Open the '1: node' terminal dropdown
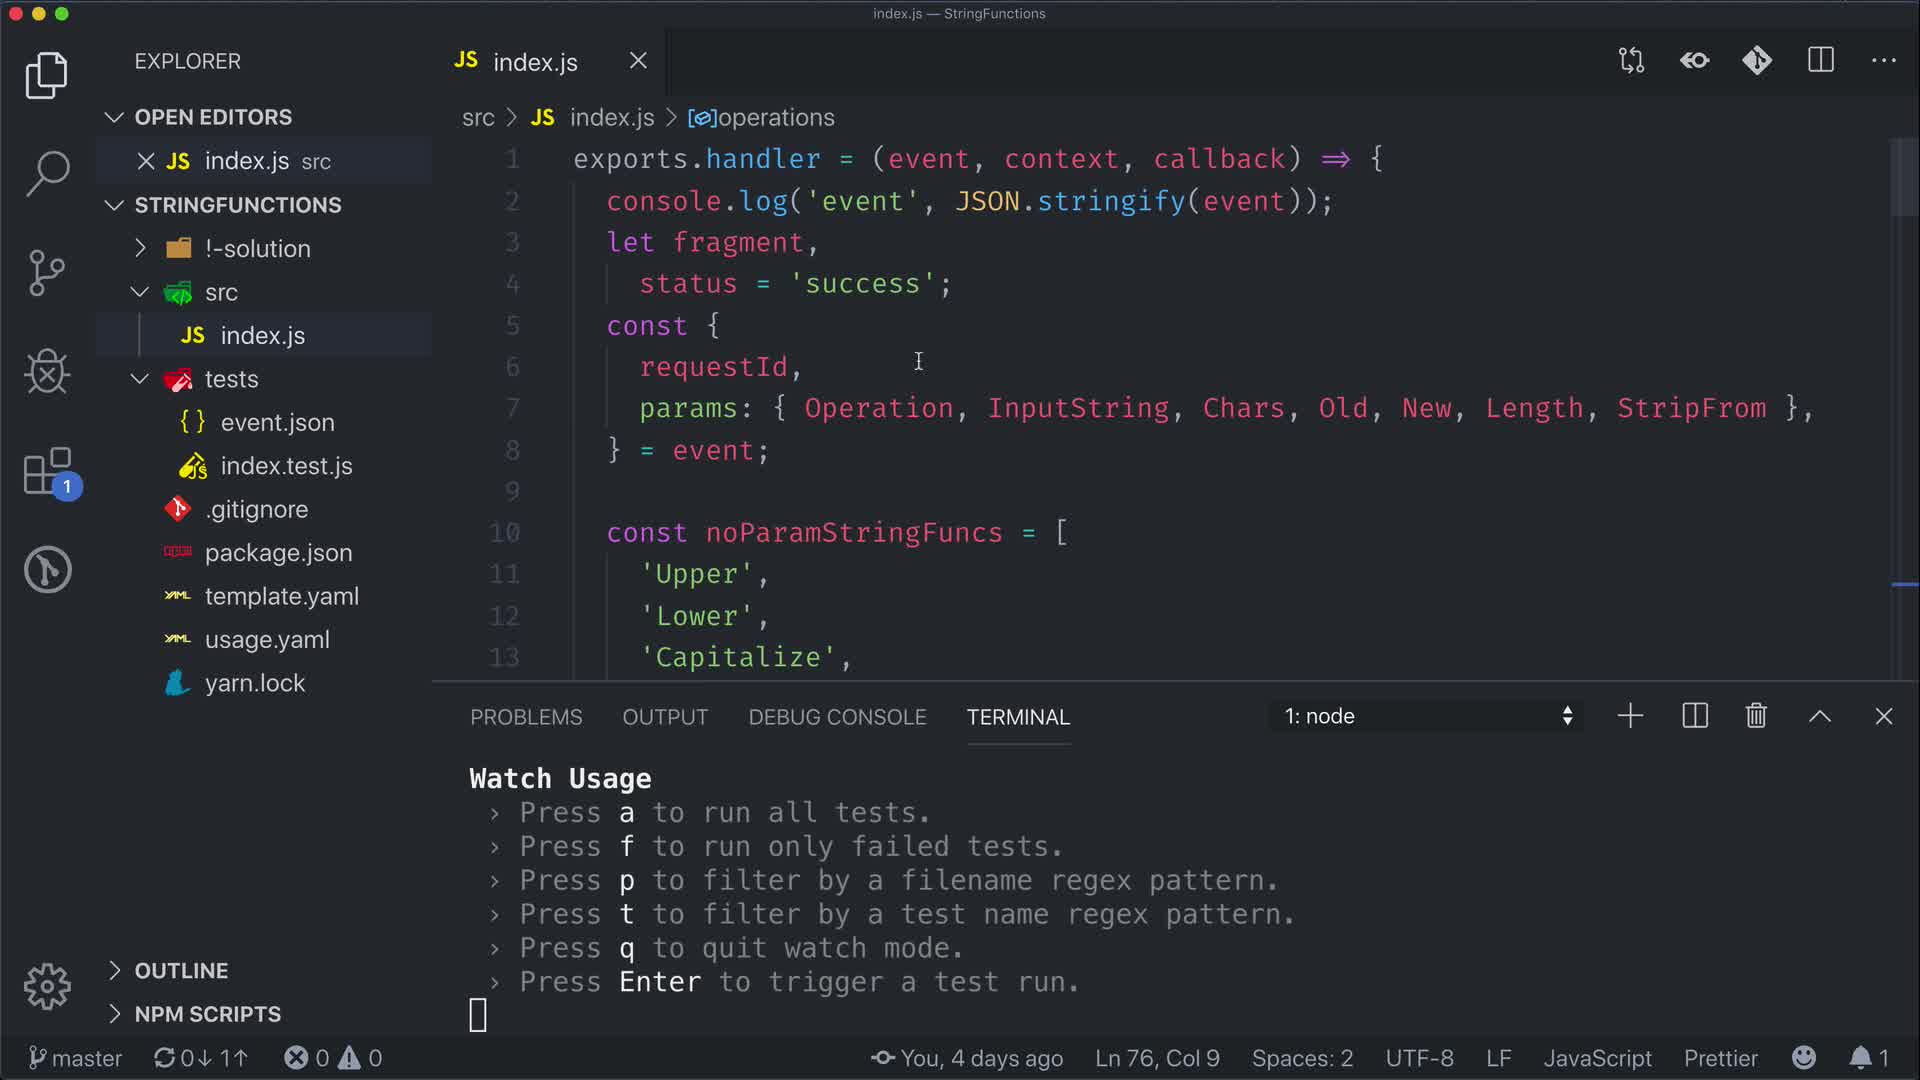 1427,716
